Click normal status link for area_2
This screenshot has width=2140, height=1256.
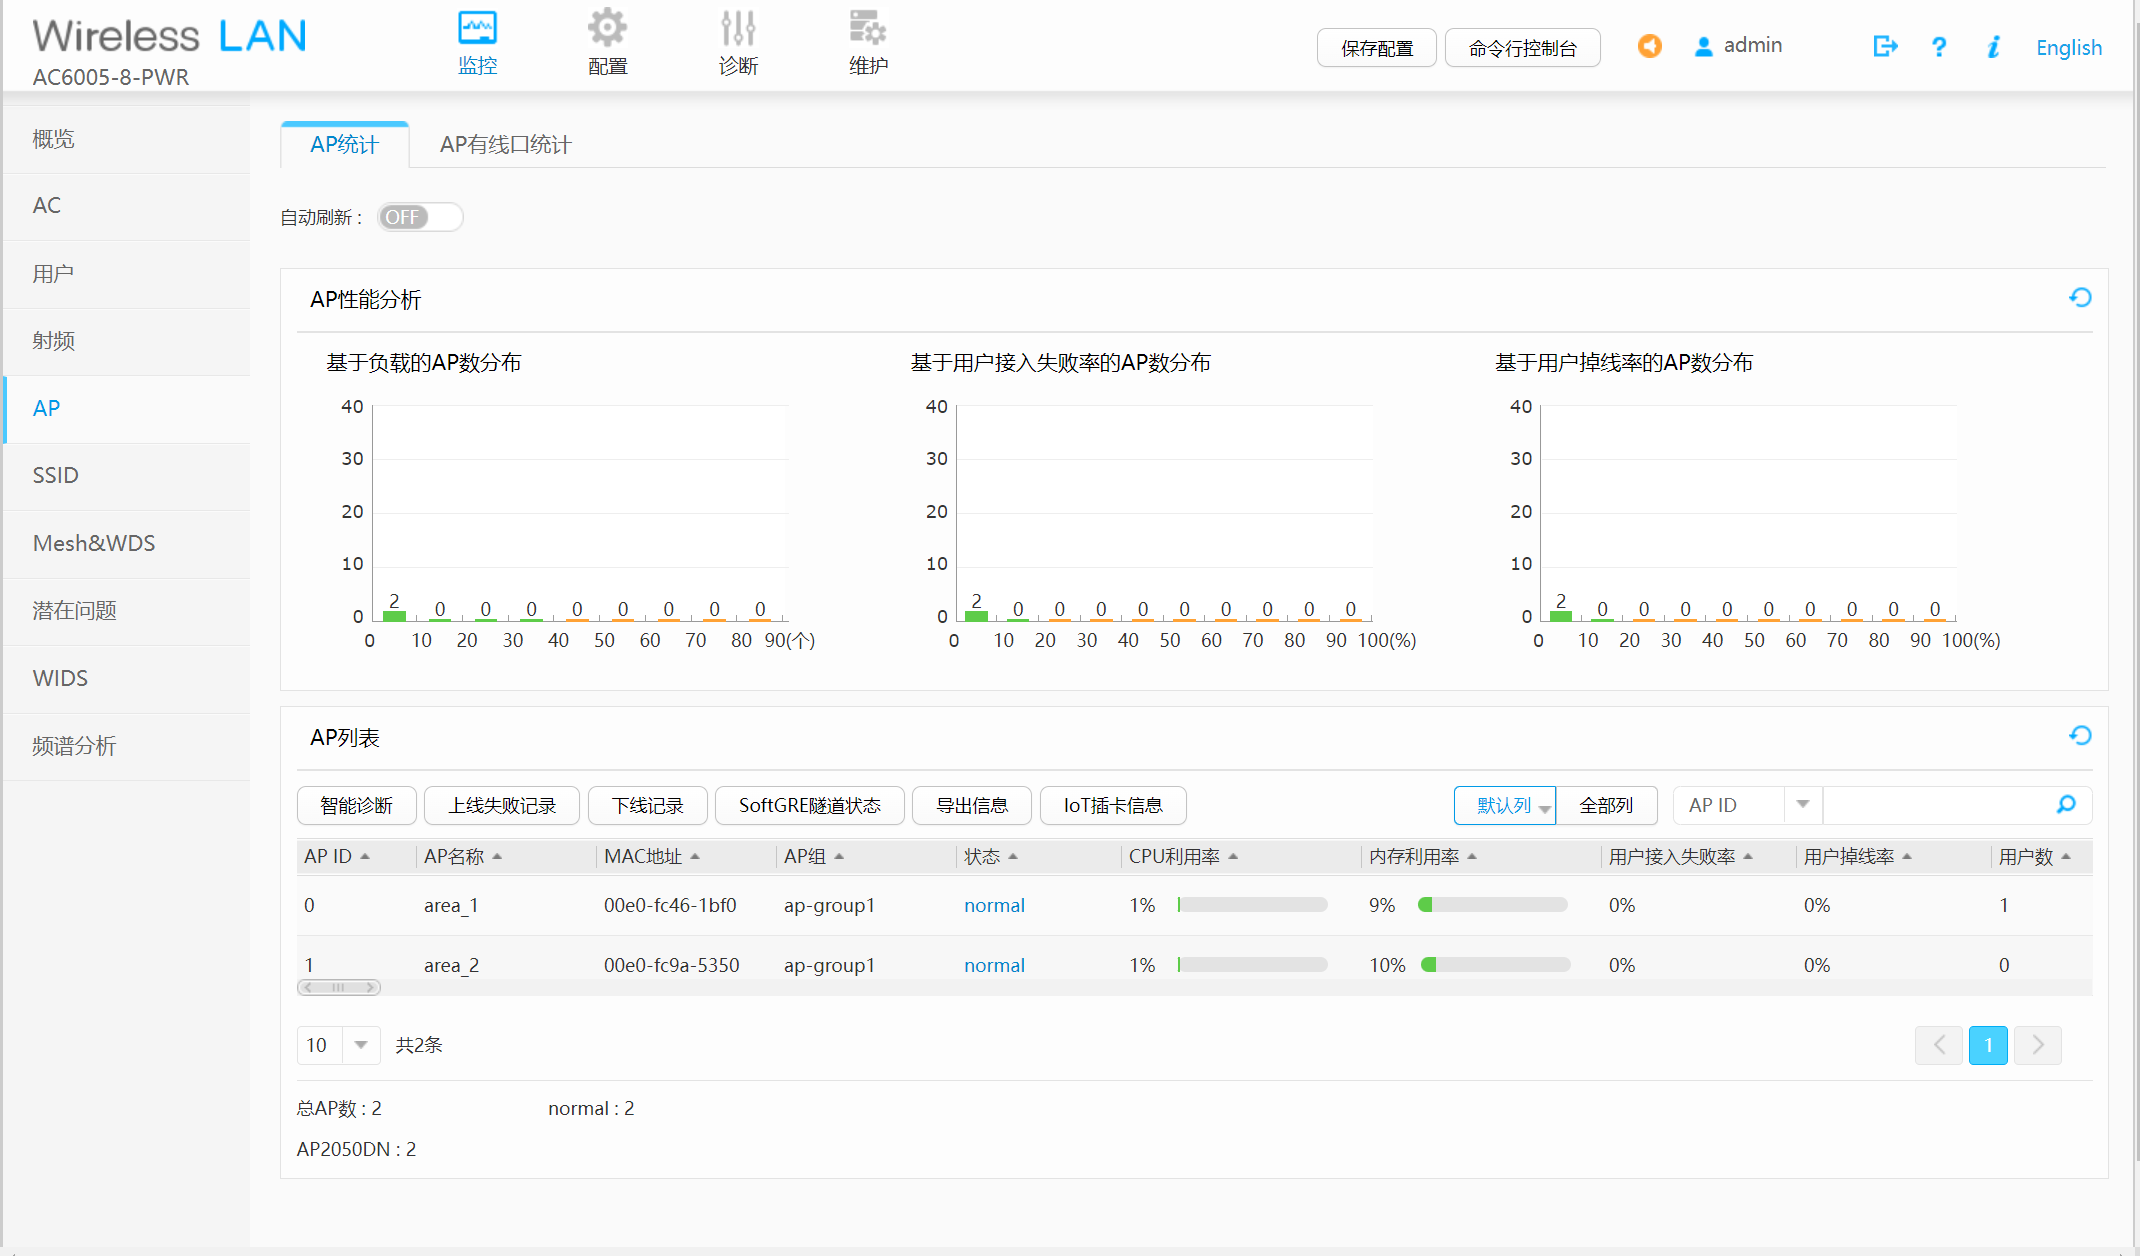point(994,965)
